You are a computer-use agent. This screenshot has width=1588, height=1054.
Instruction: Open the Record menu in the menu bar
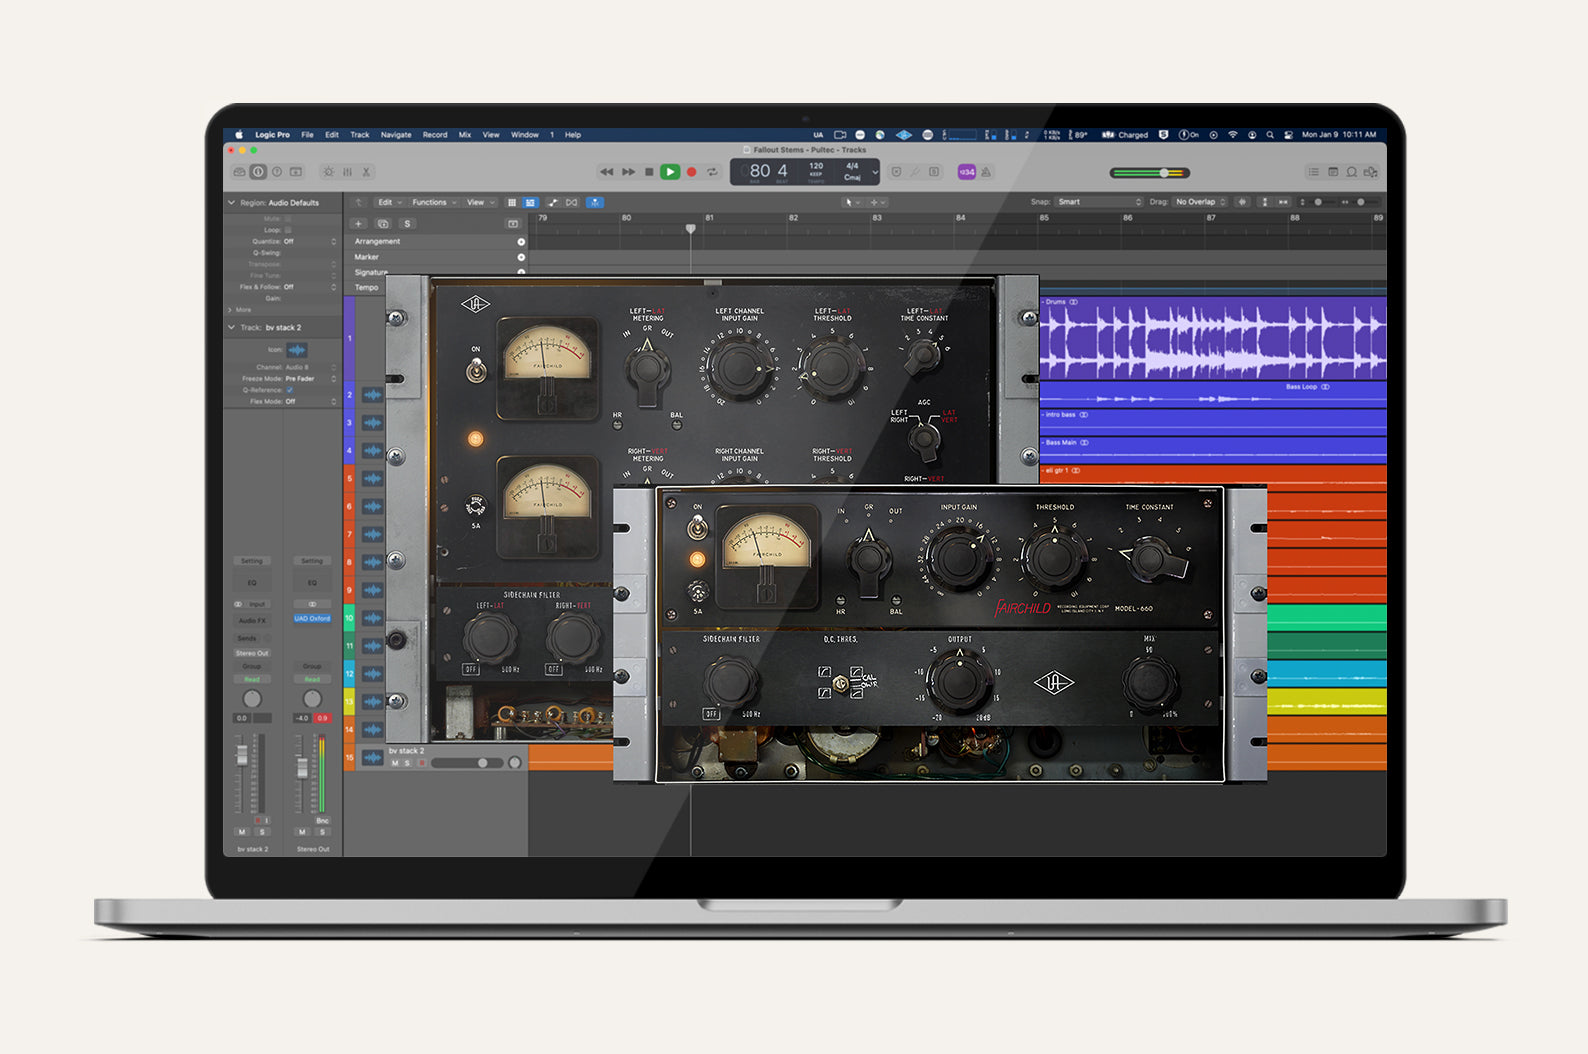coord(435,135)
